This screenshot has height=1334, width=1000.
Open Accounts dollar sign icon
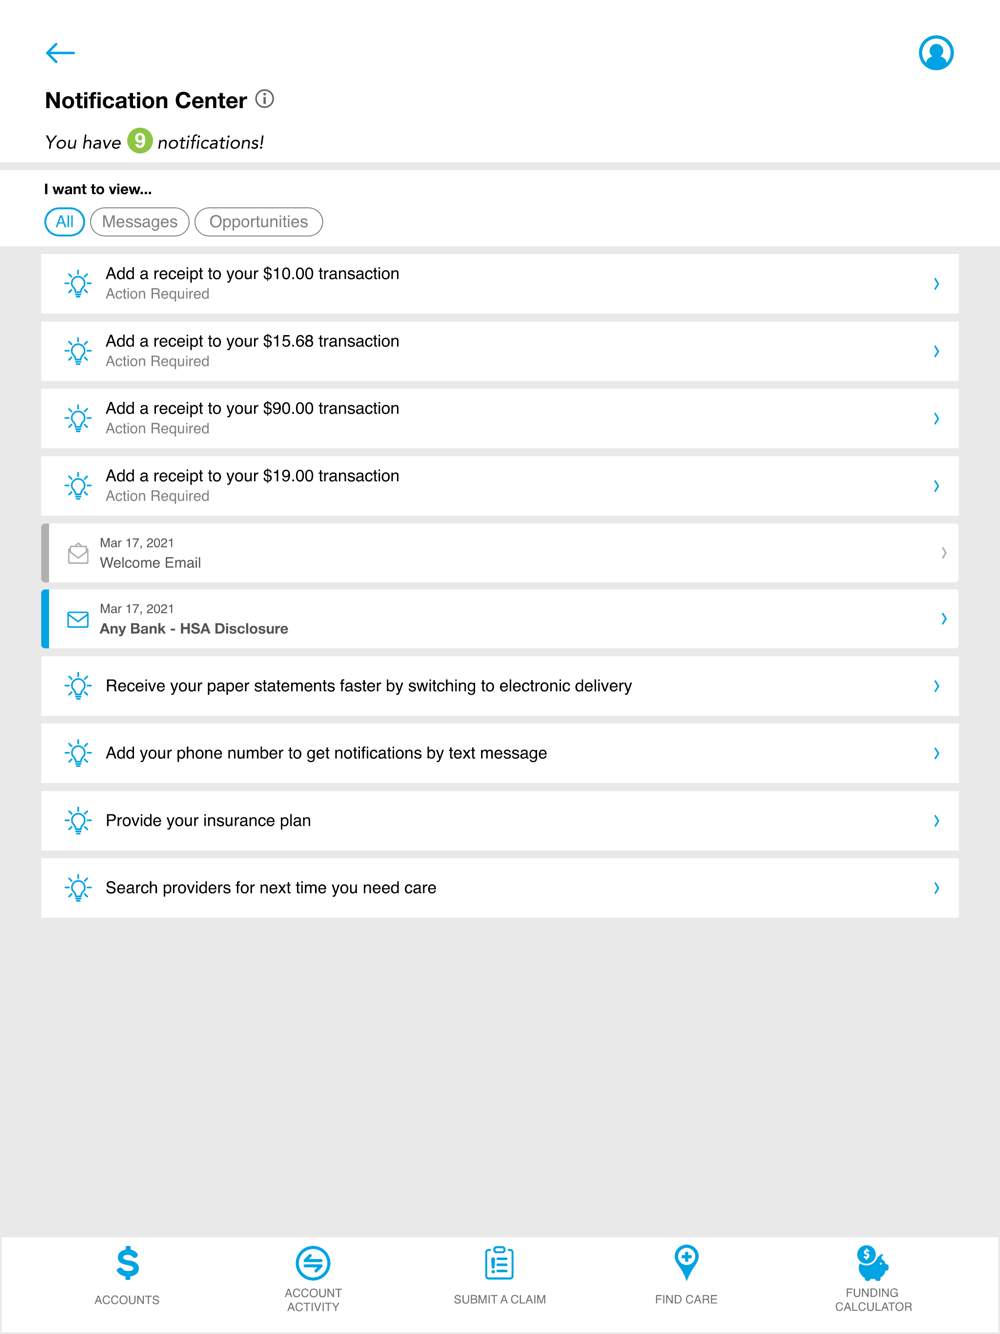127,1263
